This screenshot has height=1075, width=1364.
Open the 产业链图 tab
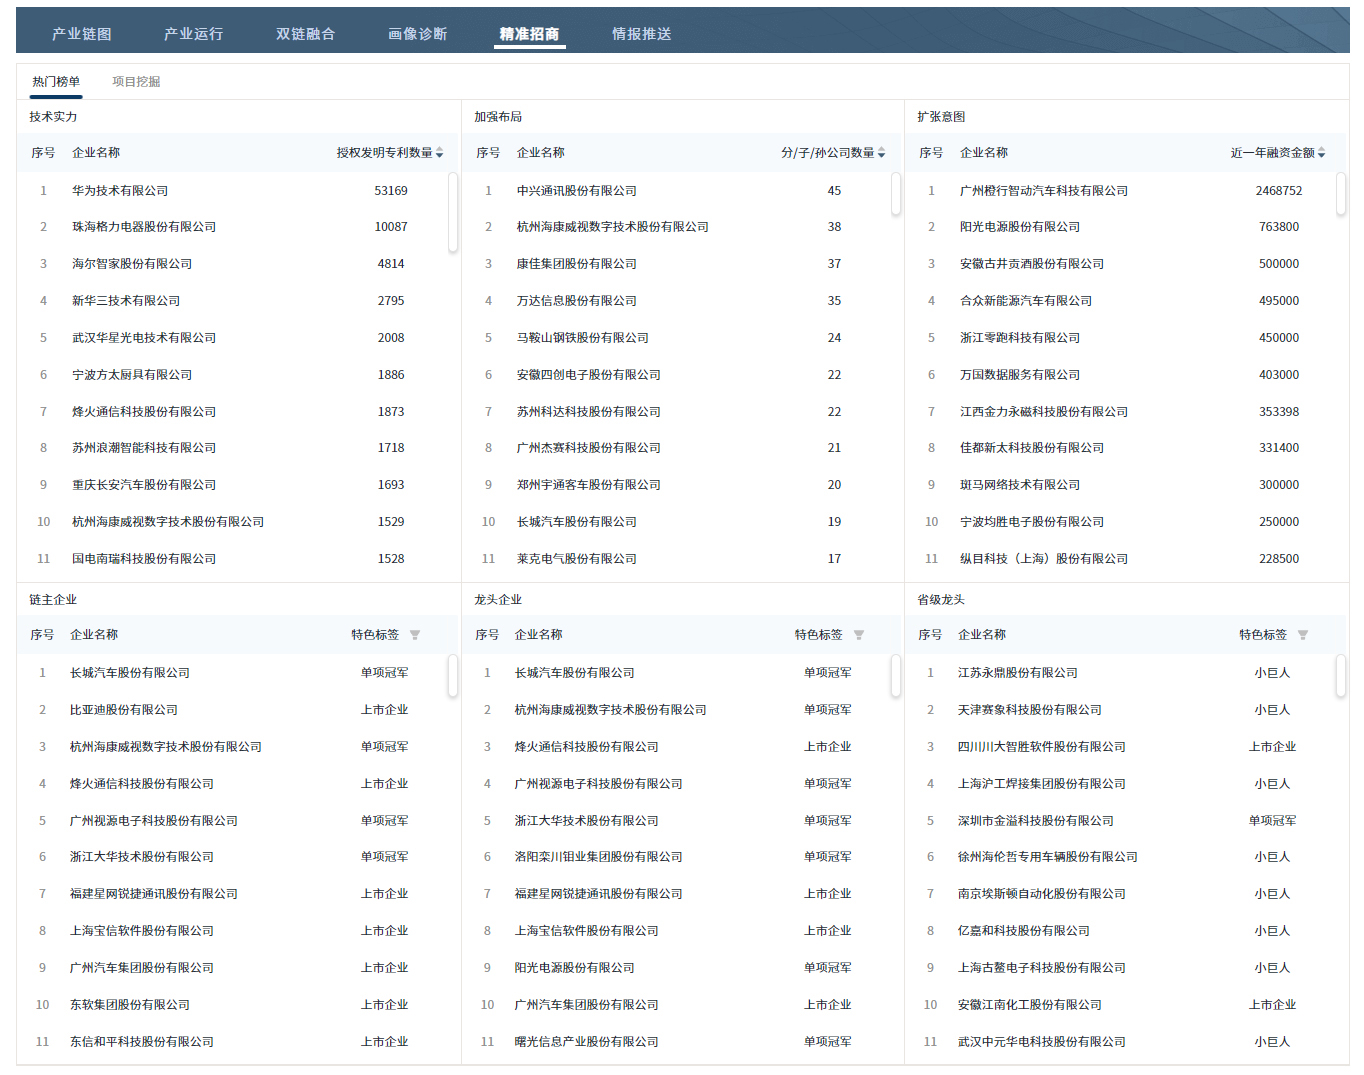point(82,34)
